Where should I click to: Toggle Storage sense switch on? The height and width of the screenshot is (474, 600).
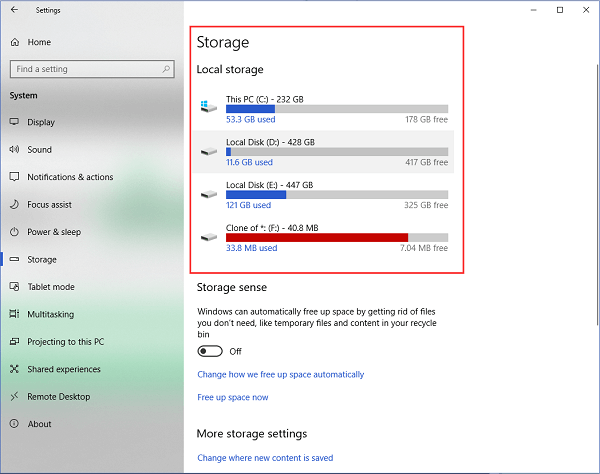coord(210,351)
